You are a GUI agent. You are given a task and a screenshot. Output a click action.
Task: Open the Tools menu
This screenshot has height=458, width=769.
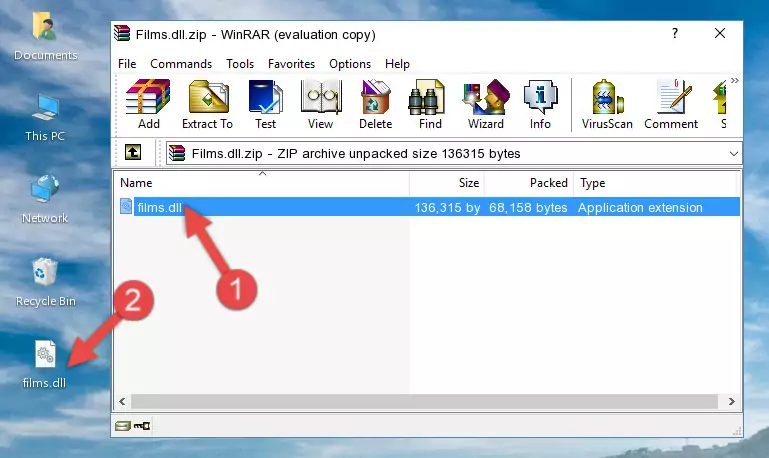(240, 64)
